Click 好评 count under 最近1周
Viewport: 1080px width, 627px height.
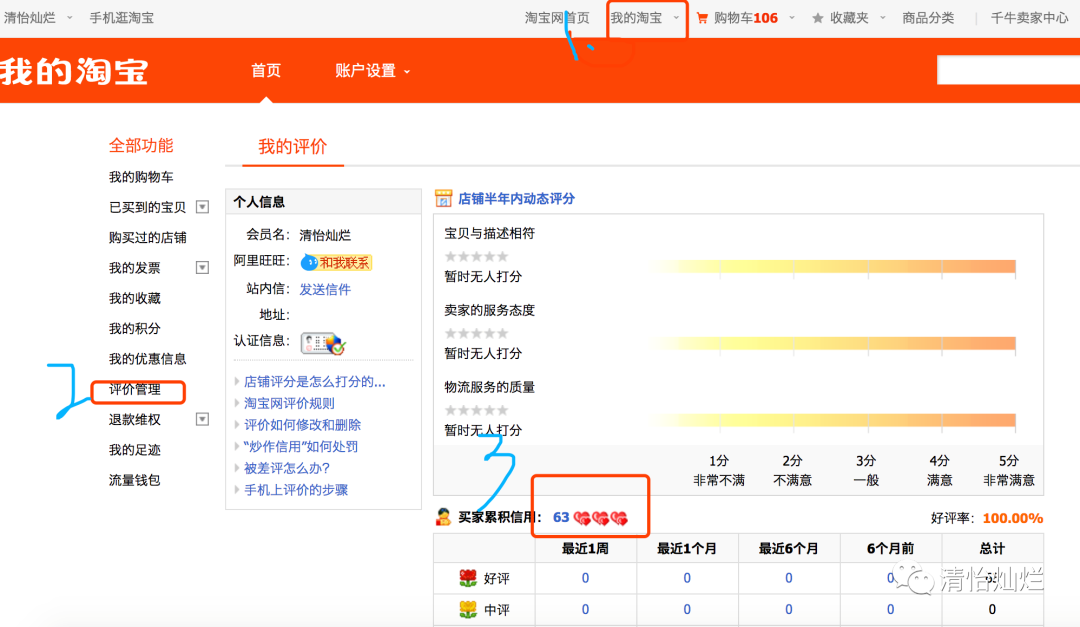click(585, 578)
